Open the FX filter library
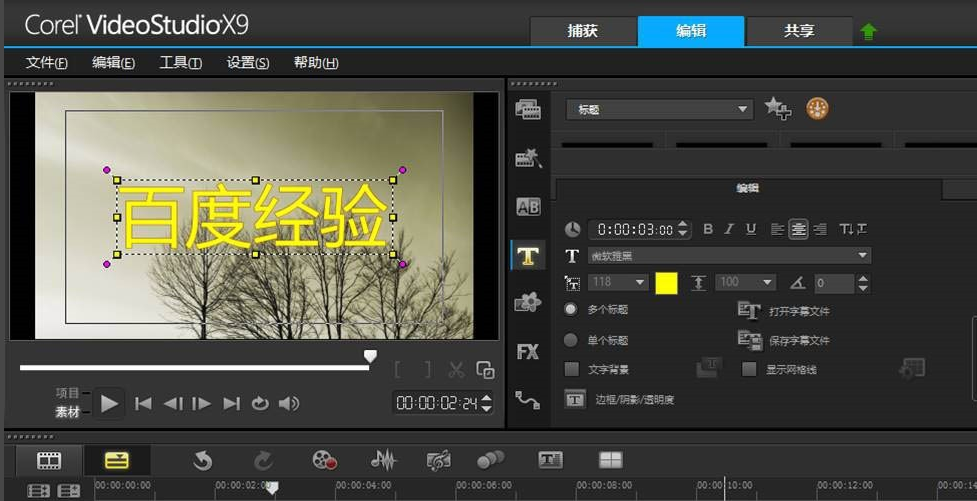This screenshot has width=977, height=501. tap(527, 352)
